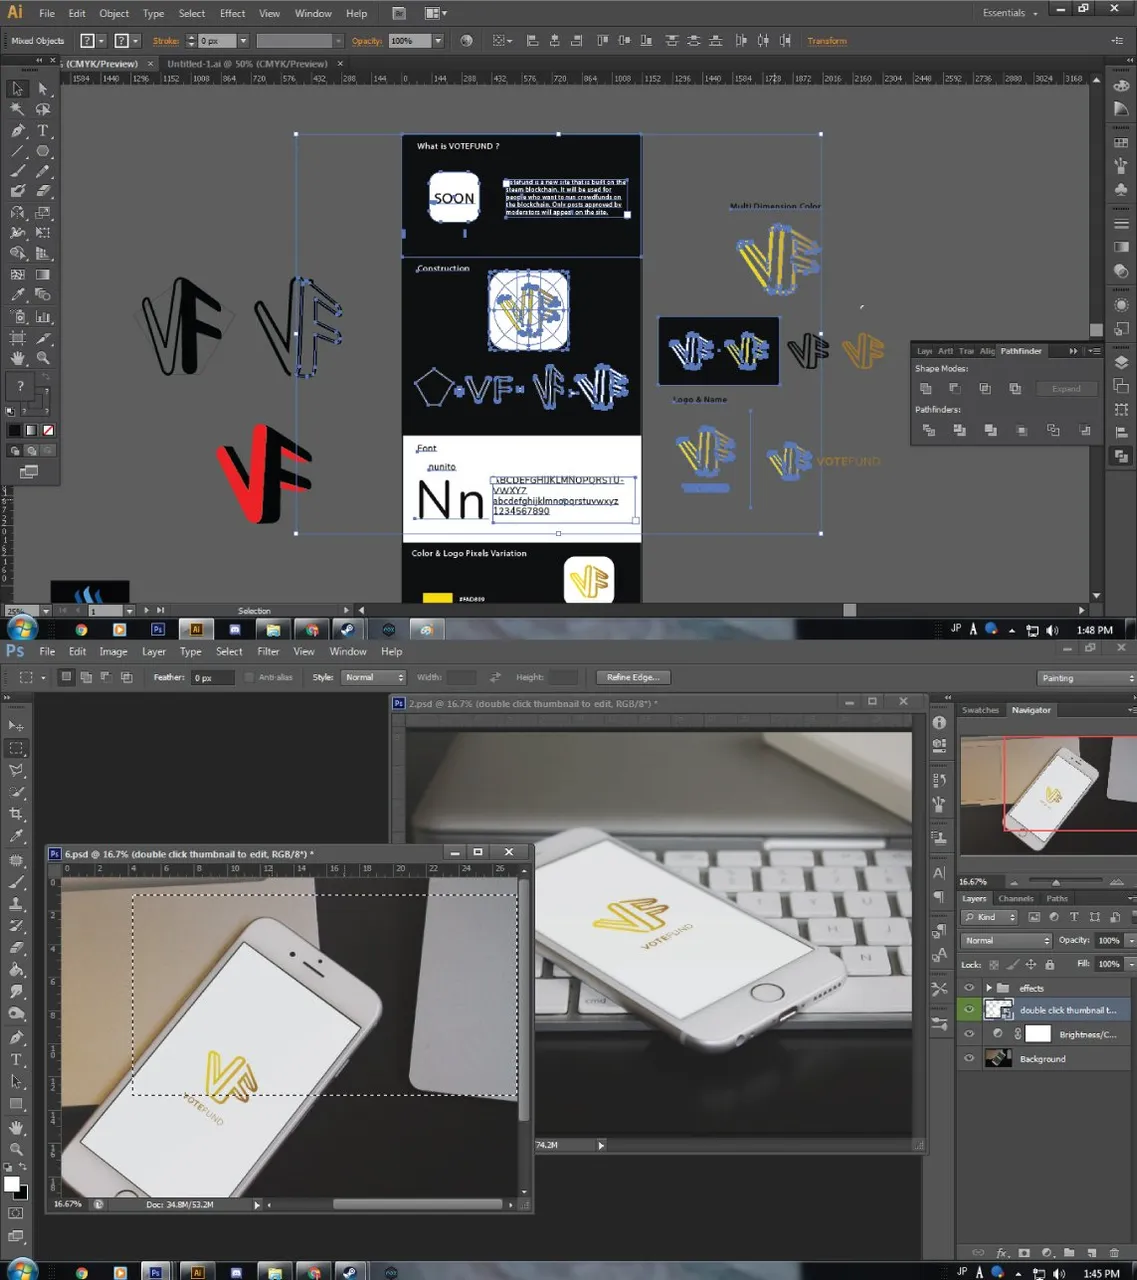Image resolution: width=1137 pixels, height=1280 pixels.
Task: Enable Add to selection mode
Action: (x=85, y=677)
